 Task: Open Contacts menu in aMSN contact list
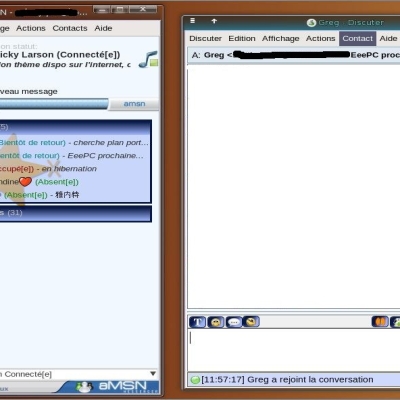click(70, 28)
